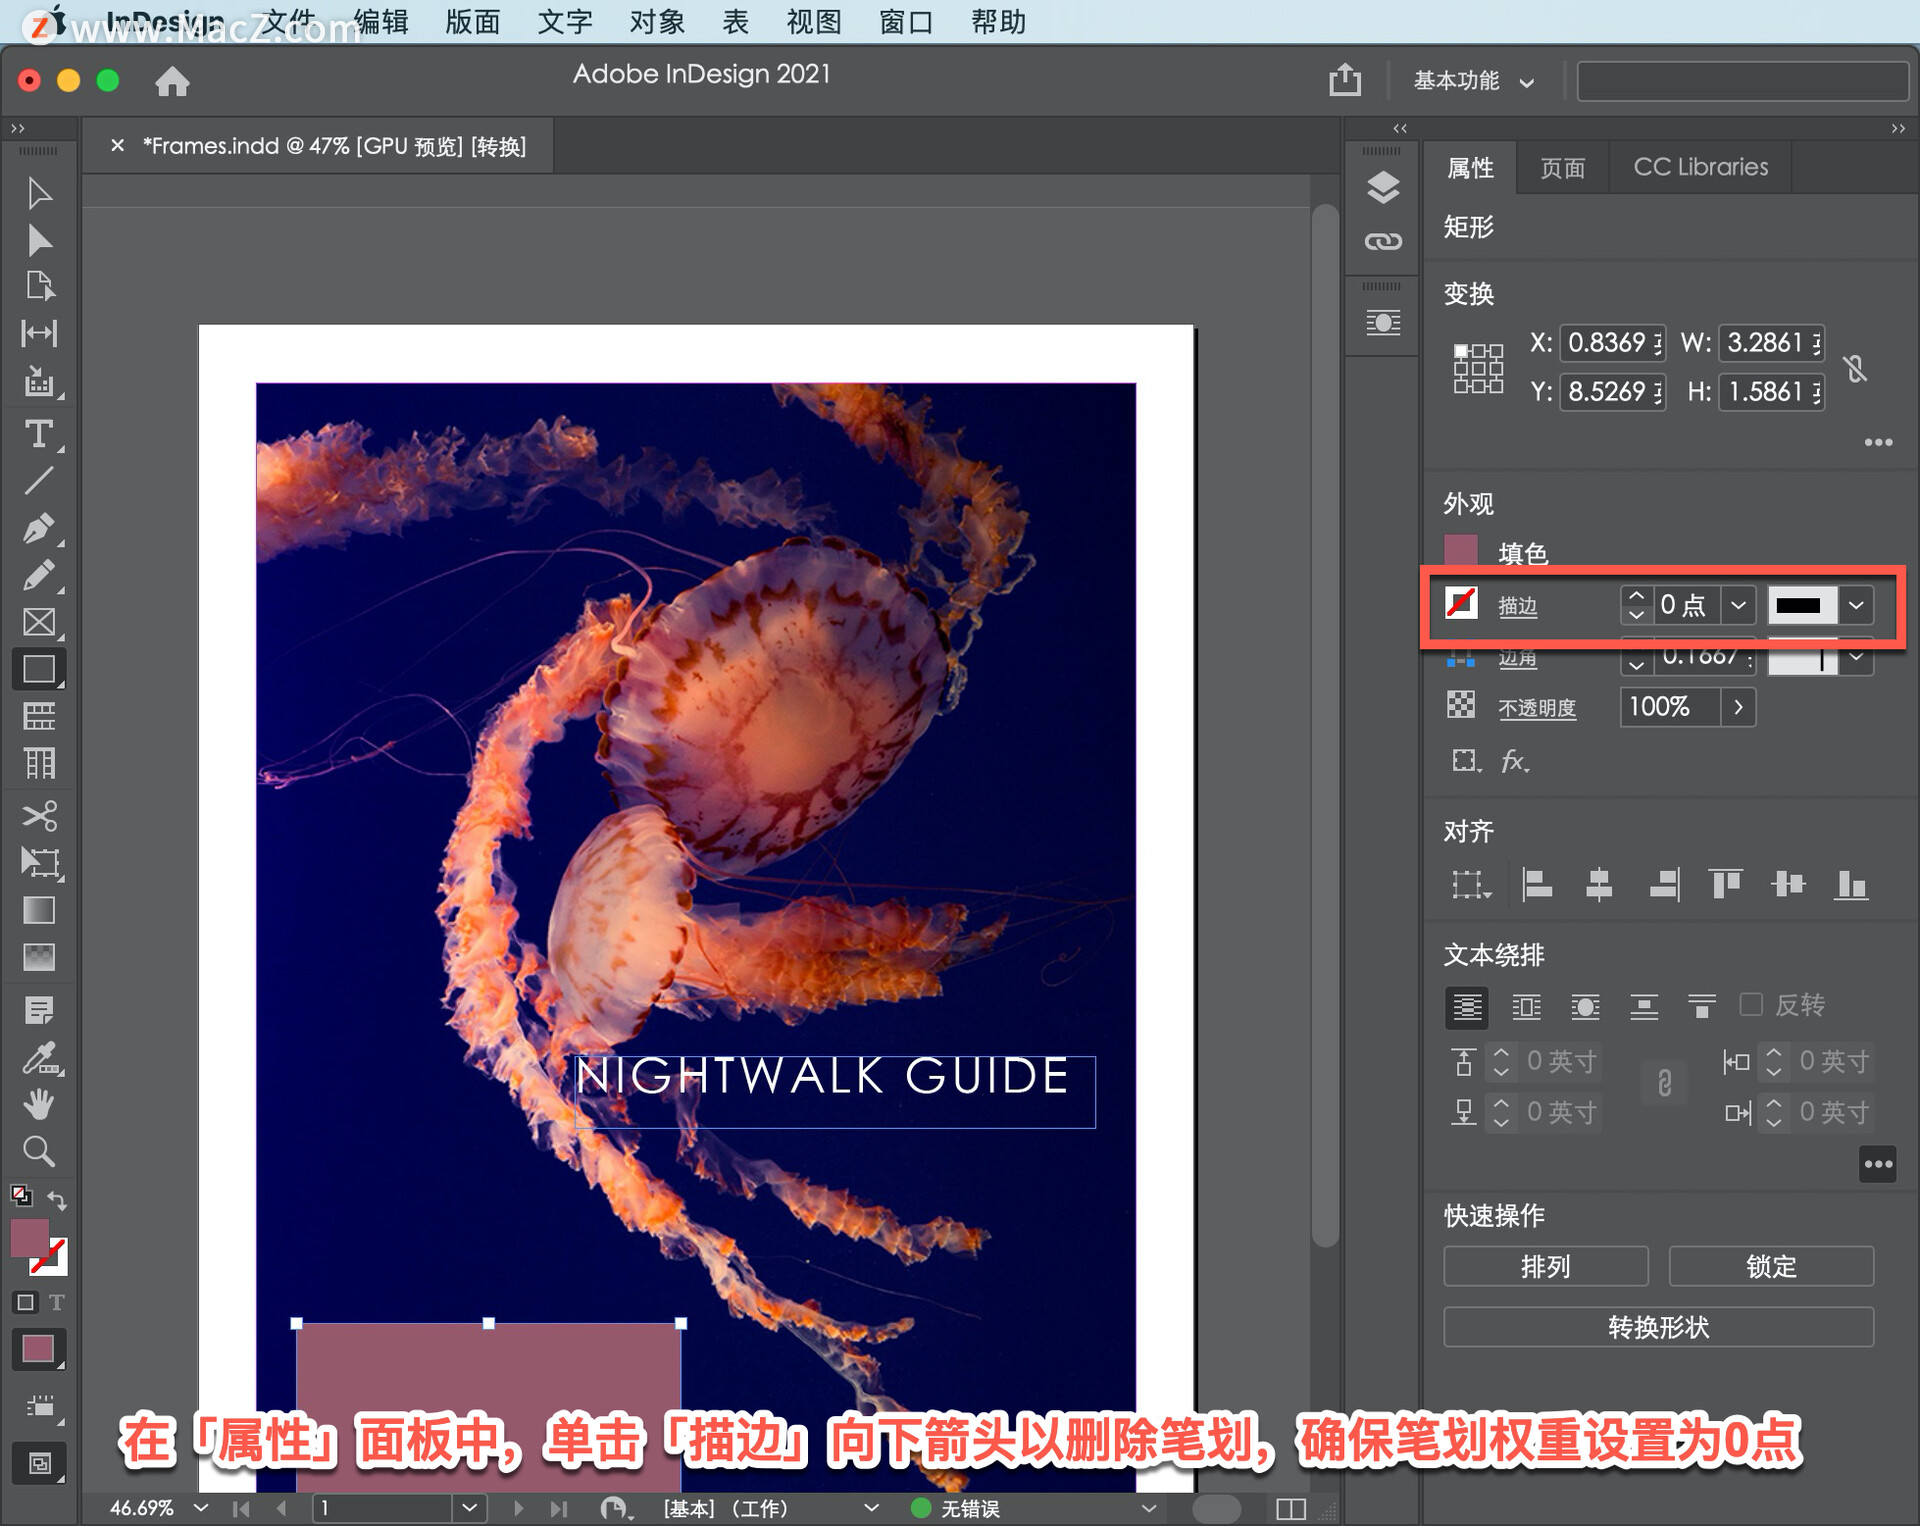
Task: Select the Pencil tool
Action: [39, 575]
